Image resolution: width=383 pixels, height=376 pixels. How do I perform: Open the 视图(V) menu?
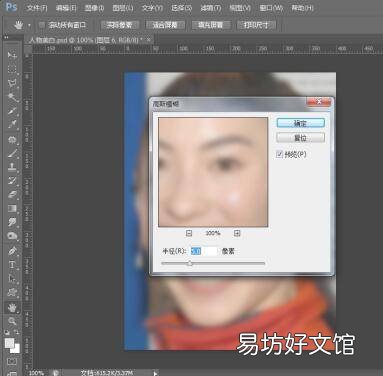click(240, 8)
